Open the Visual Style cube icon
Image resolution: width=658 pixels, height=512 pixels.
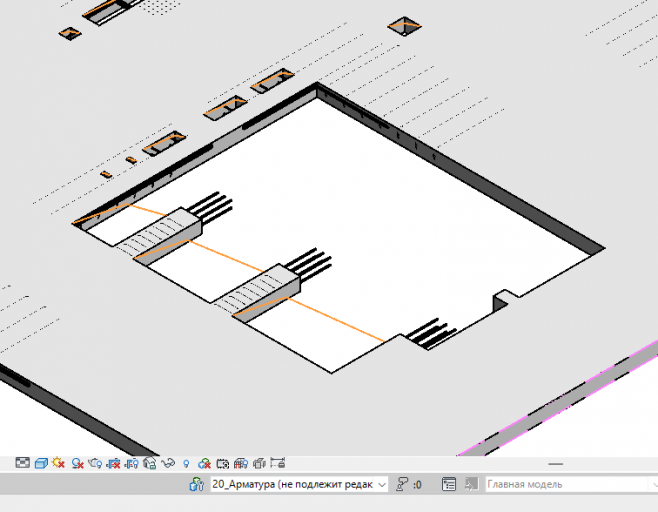(x=41, y=463)
